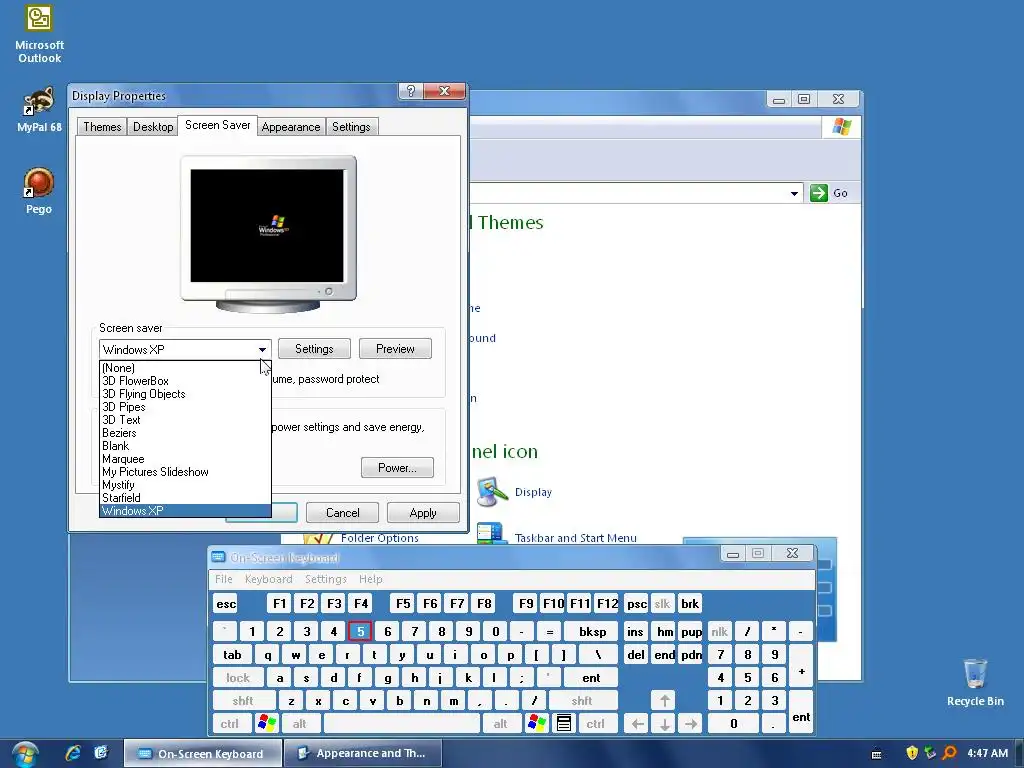1024x768 pixels.
Task: Toggle the left alt key
Action: point(299,724)
